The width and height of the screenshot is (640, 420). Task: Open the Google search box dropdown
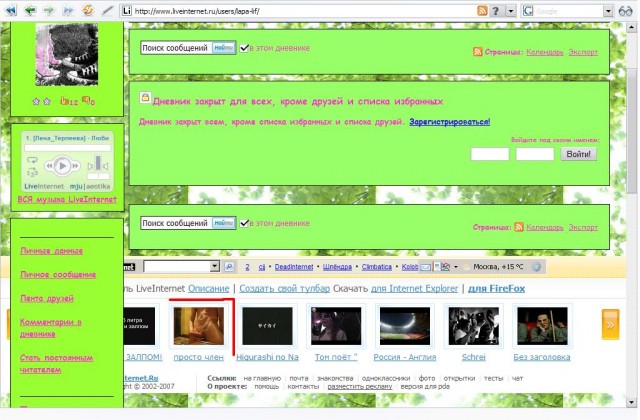[x=608, y=11]
